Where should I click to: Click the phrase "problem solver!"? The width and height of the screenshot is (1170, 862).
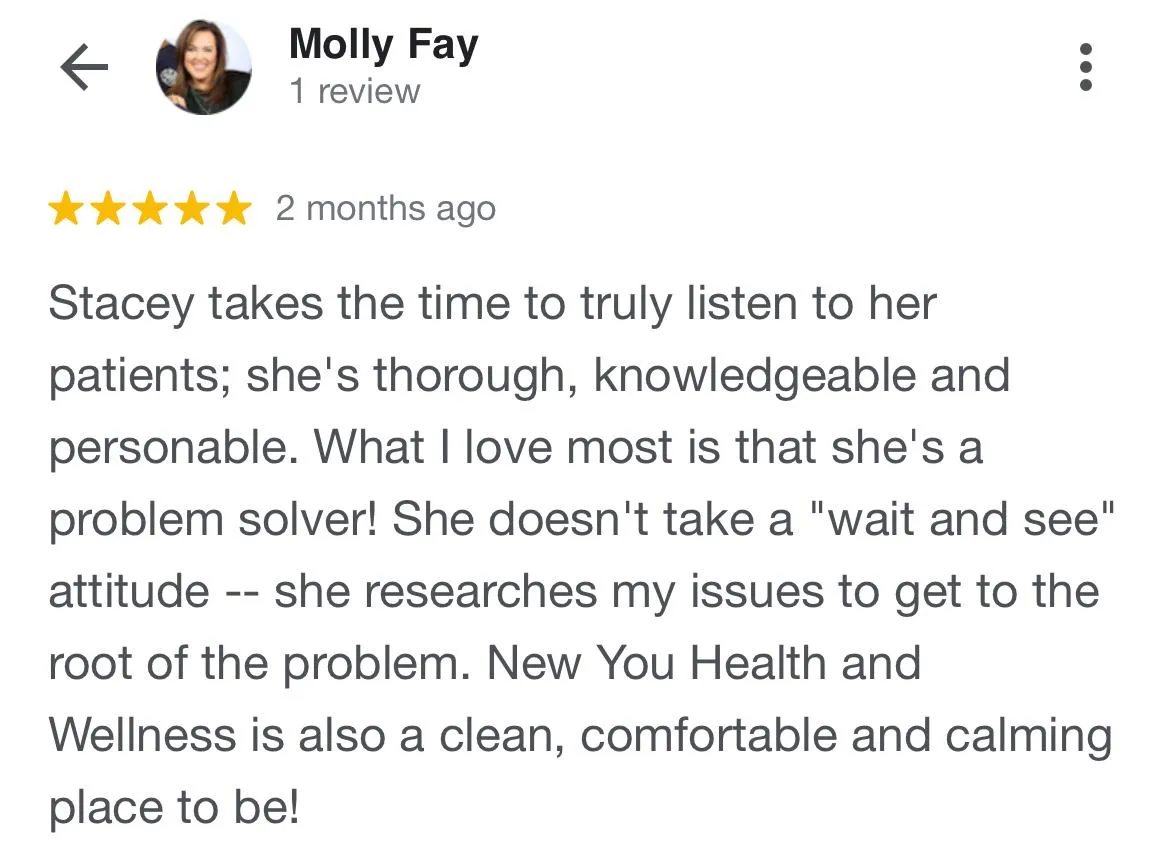click(x=212, y=519)
